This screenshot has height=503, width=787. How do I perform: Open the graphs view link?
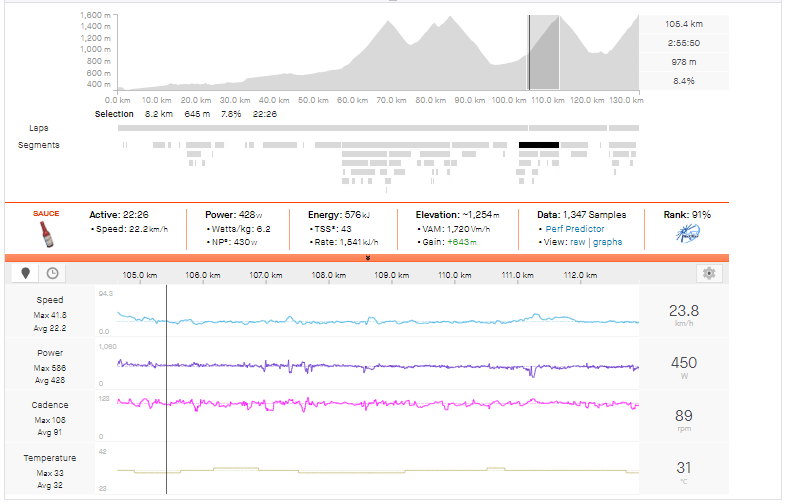[x=607, y=242]
